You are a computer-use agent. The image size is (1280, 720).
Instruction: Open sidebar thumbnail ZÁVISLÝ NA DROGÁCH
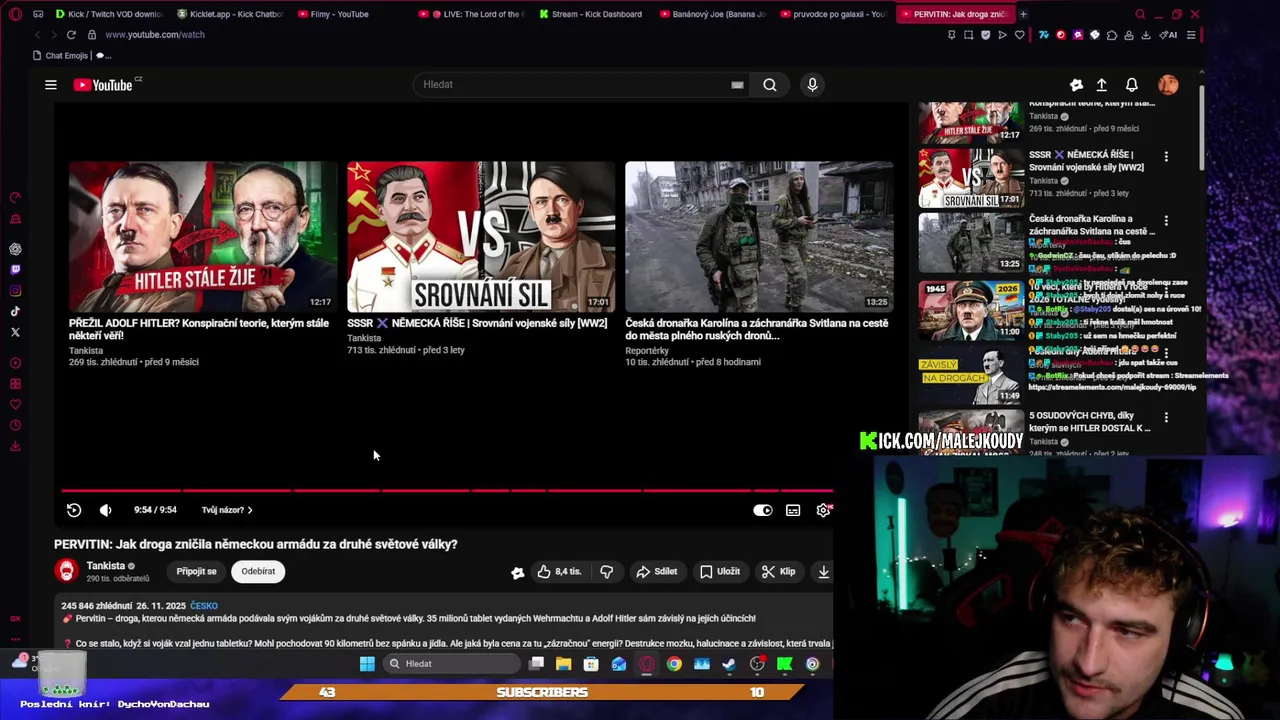(971, 374)
